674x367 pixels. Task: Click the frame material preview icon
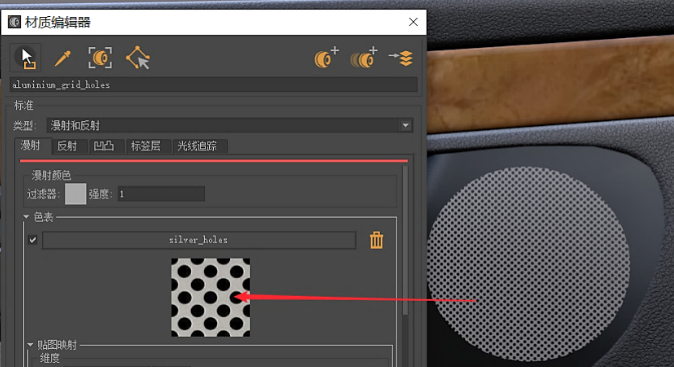pyautogui.click(x=100, y=58)
